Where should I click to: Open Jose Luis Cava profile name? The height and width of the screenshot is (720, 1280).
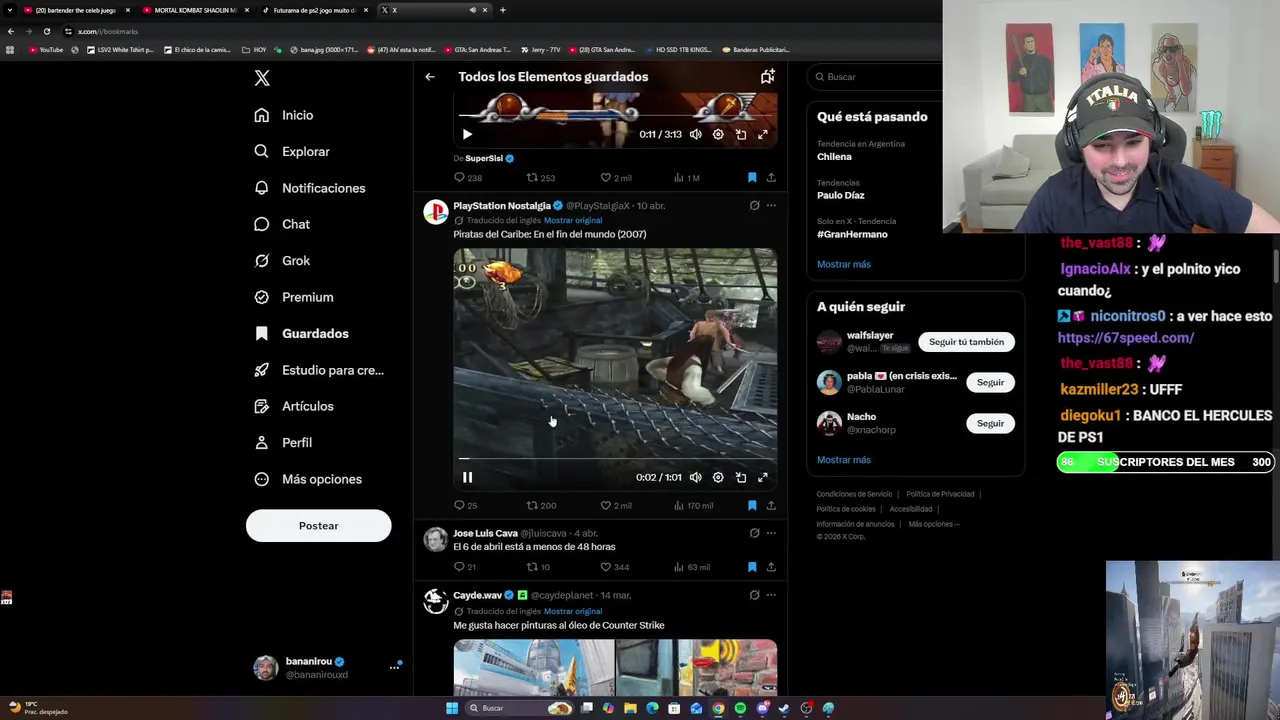[485, 534]
